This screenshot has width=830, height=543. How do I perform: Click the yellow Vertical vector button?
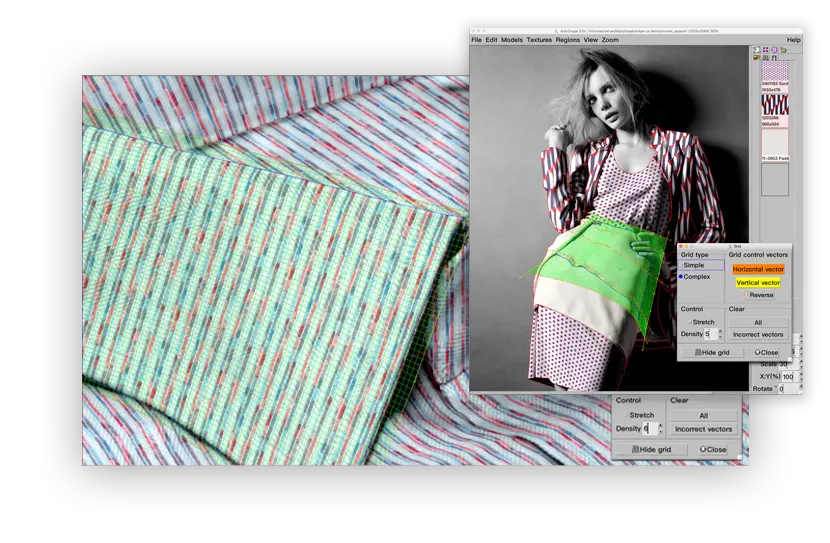click(x=758, y=283)
